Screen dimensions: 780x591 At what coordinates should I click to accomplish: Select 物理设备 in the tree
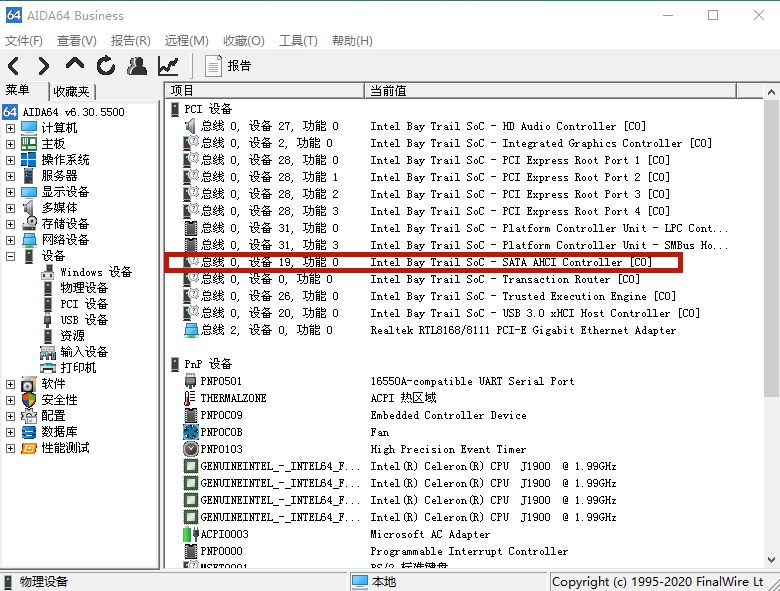click(84, 288)
